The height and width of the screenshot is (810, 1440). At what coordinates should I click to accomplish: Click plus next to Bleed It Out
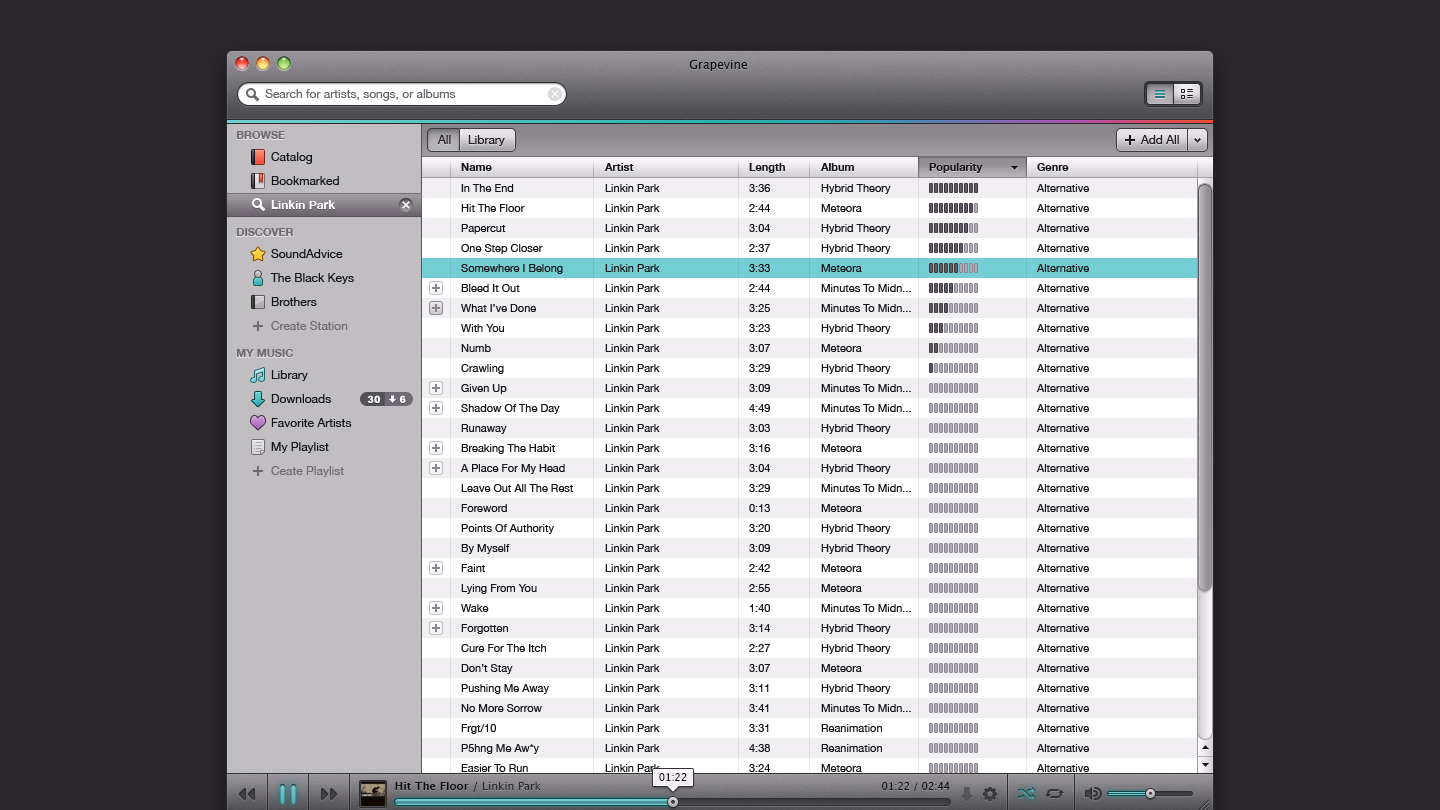[436, 288]
